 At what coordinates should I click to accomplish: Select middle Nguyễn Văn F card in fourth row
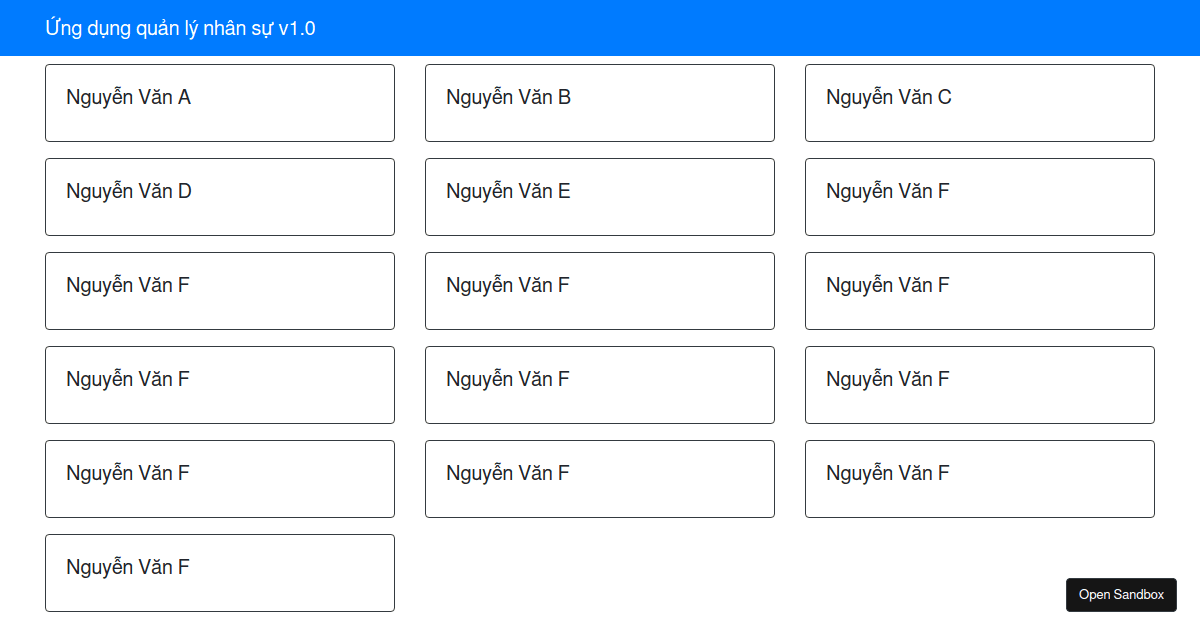(600, 385)
